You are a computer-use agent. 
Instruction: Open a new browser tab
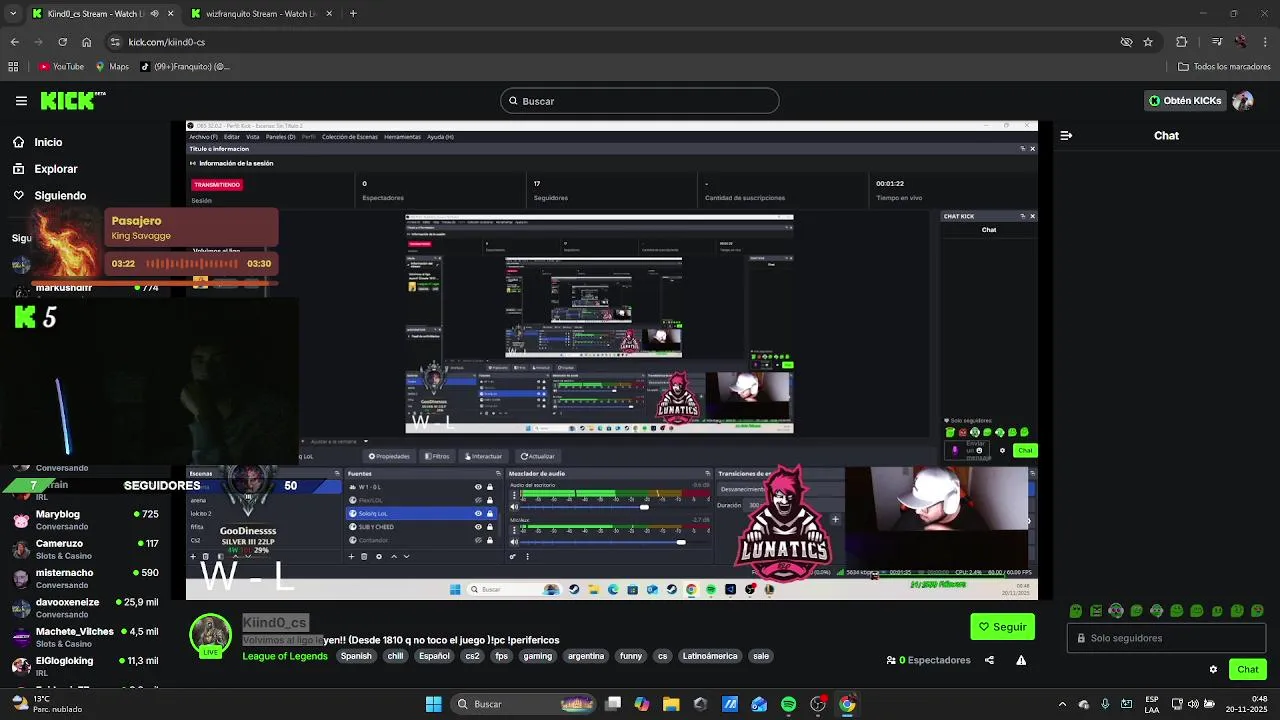353,14
